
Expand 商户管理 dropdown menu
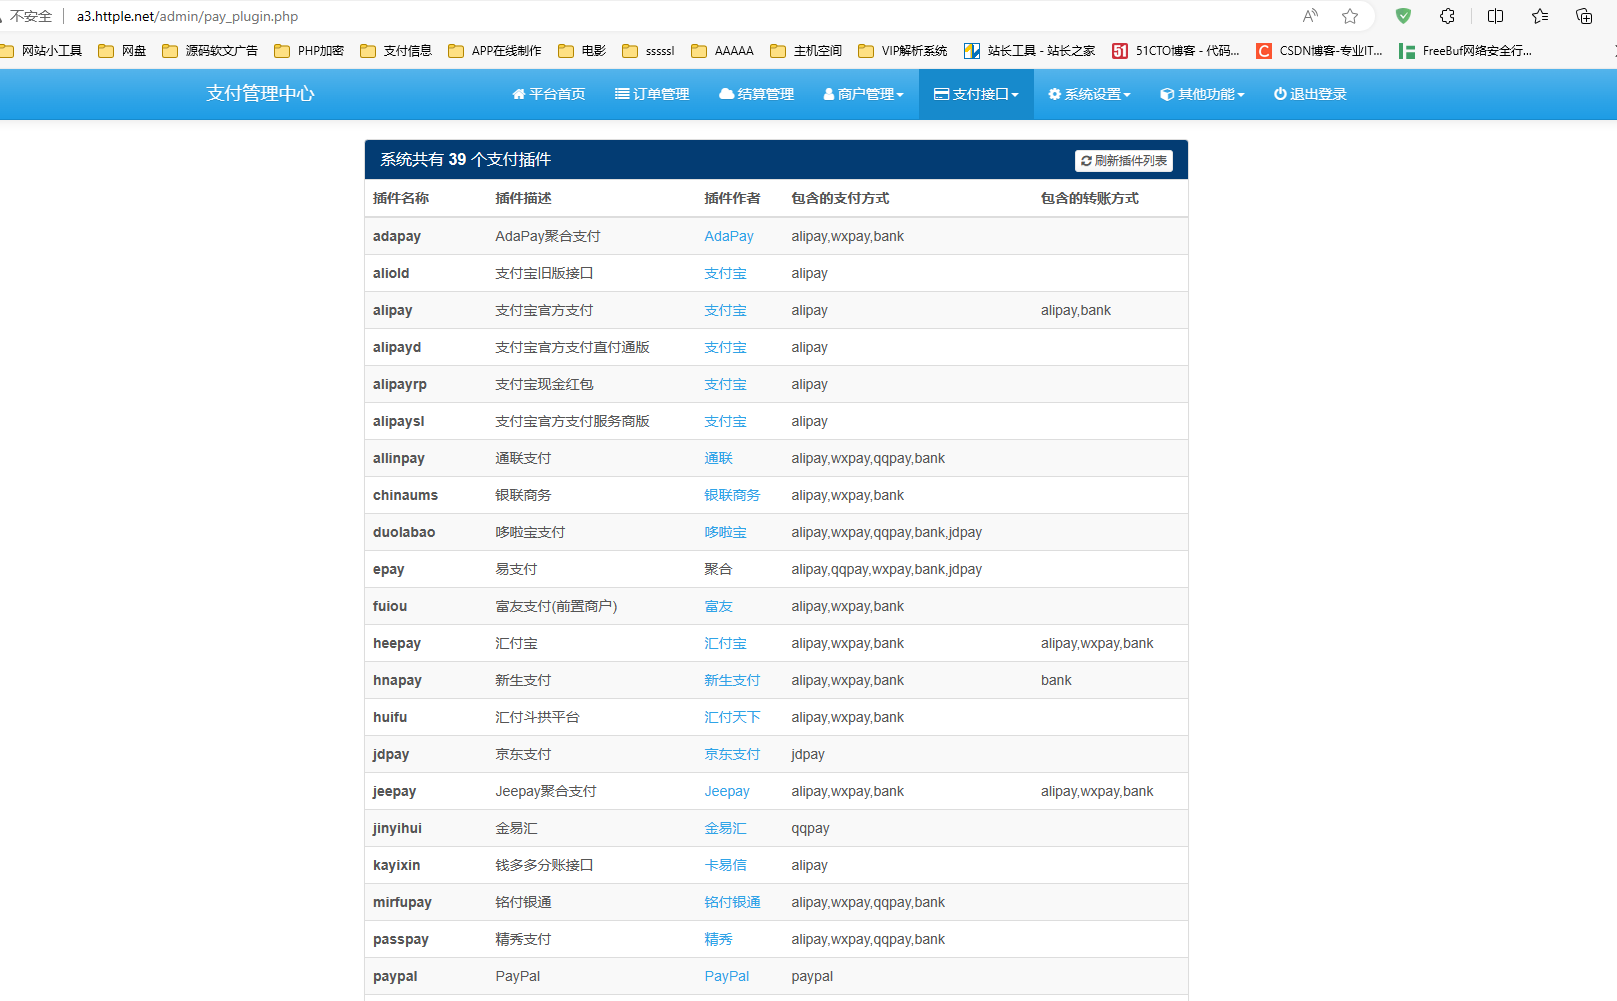(863, 94)
